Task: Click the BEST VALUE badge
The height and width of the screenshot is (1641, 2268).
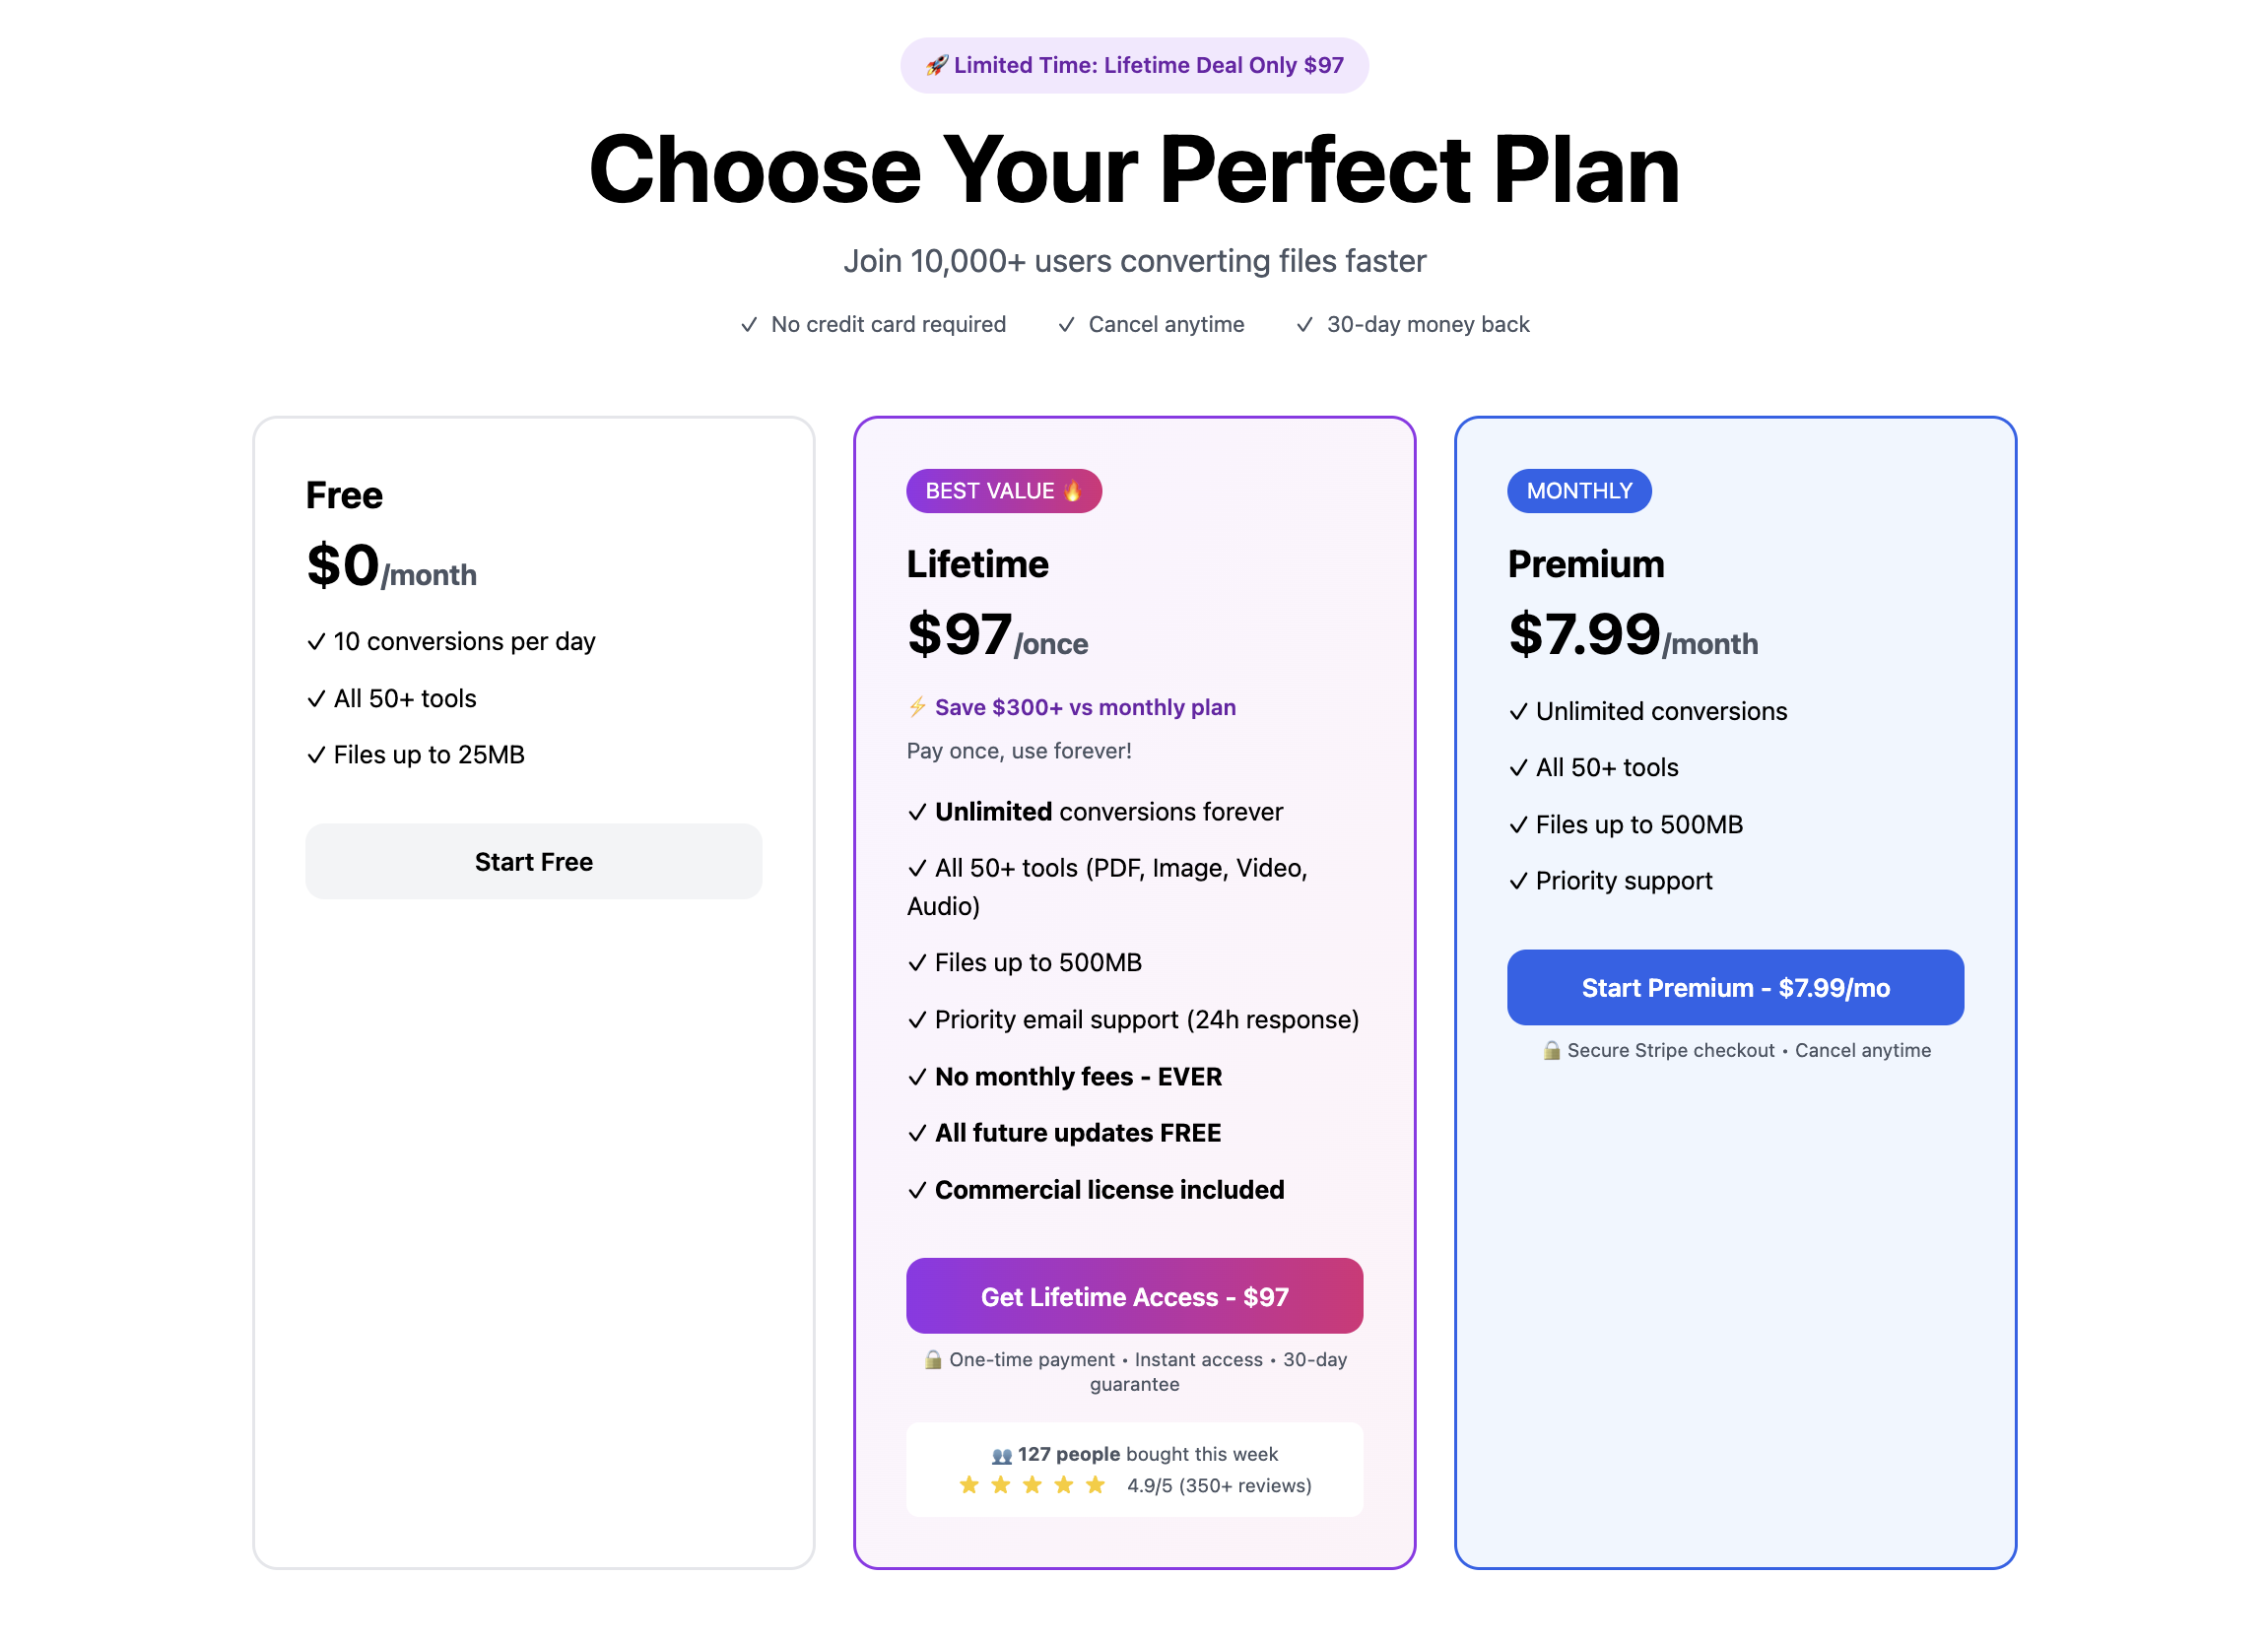Action: [x=1003, y=491]
